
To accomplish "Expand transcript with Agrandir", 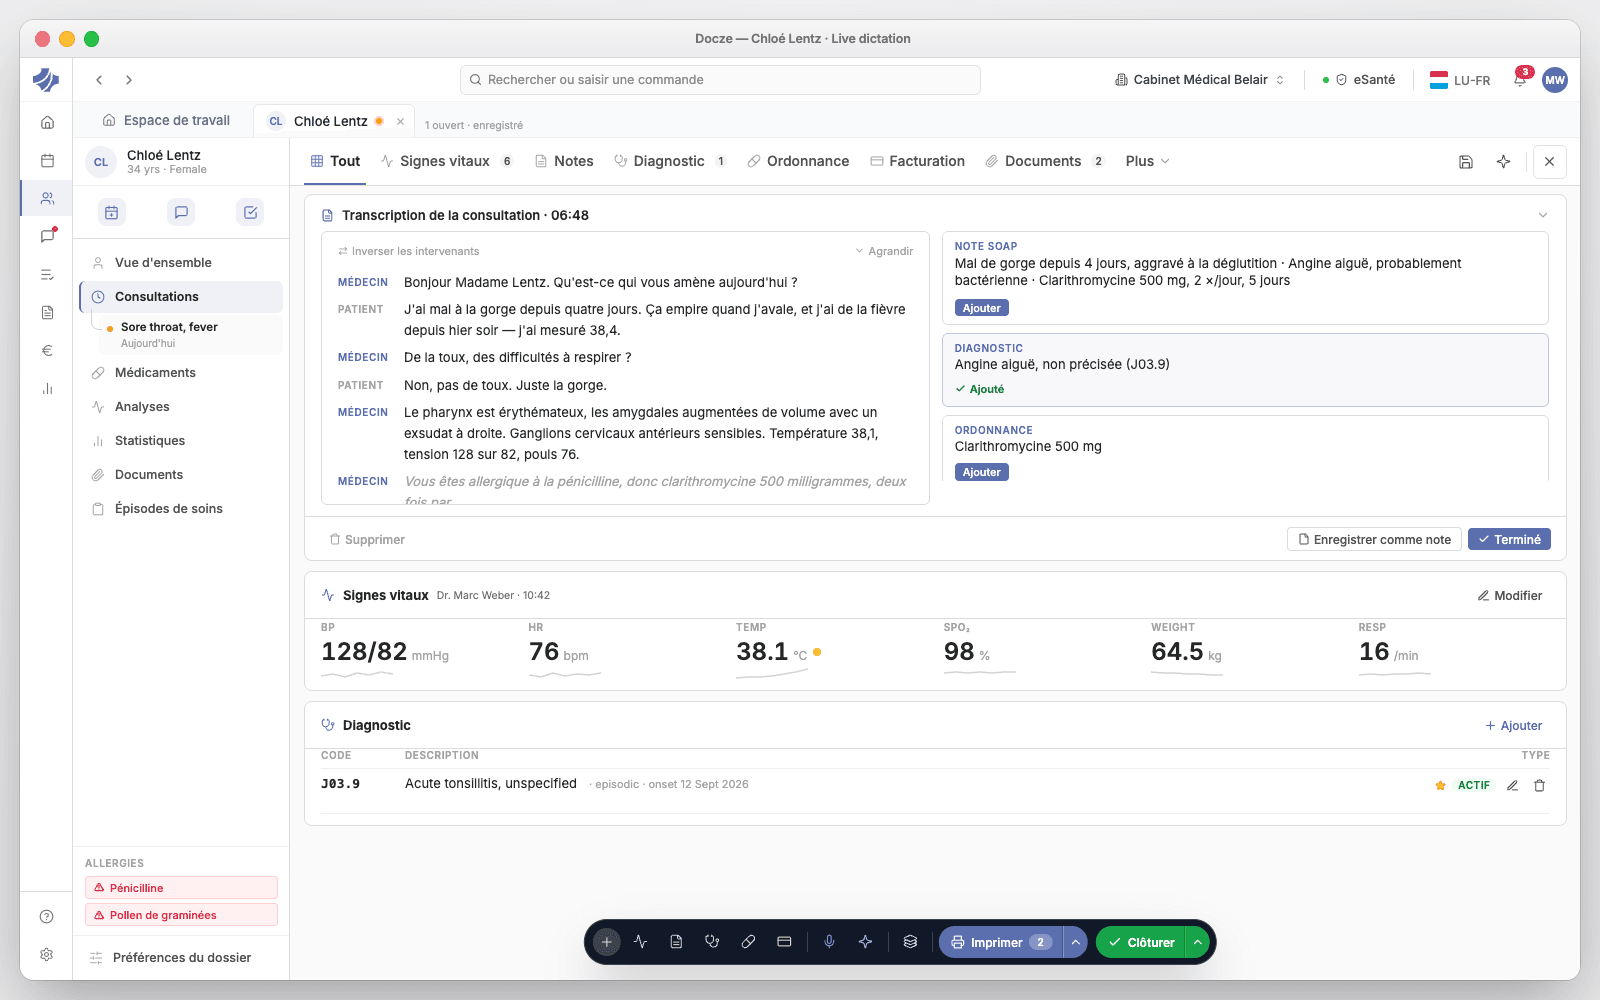I will click(884, 251).
